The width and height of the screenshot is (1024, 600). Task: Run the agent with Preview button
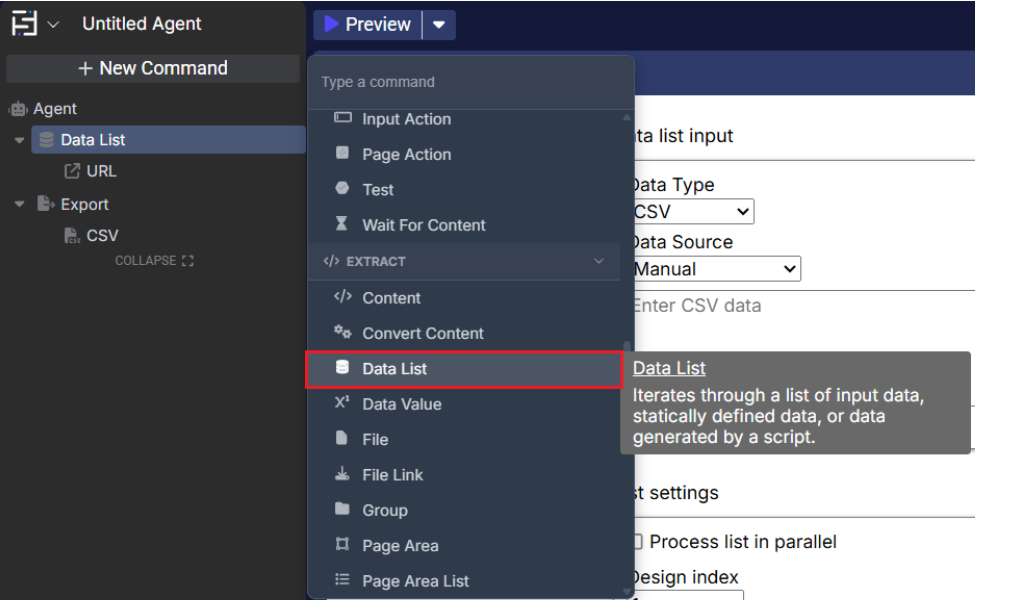coord(368,25)
